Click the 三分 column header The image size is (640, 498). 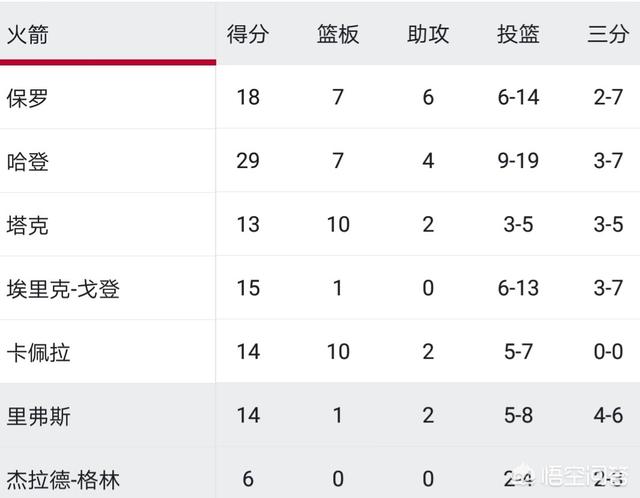click(x=608, y=34)
